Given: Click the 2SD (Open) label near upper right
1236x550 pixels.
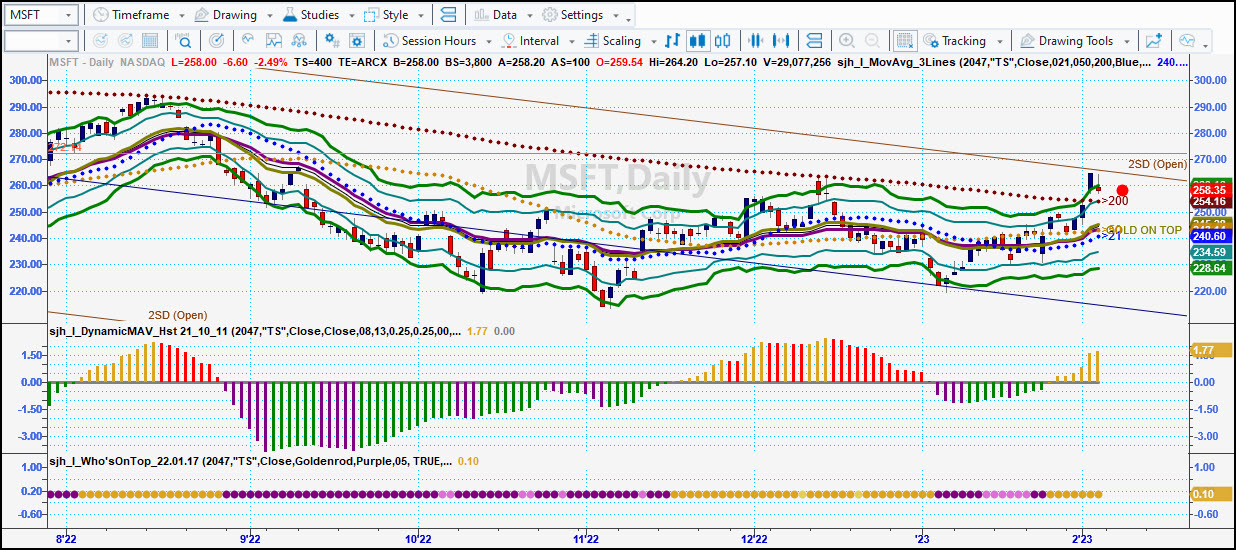Looking at the screenshot, I should tap(1157, 164).
